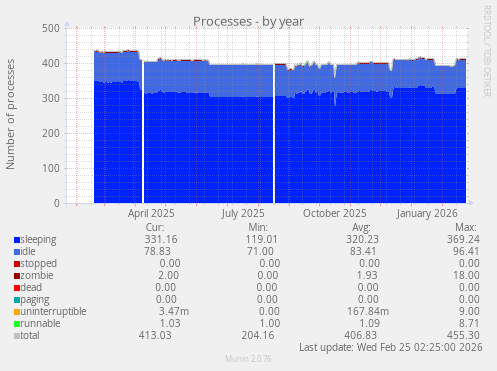Click zombie current value 2.00
Screen dimensions: 497x371
coord(168,275)
